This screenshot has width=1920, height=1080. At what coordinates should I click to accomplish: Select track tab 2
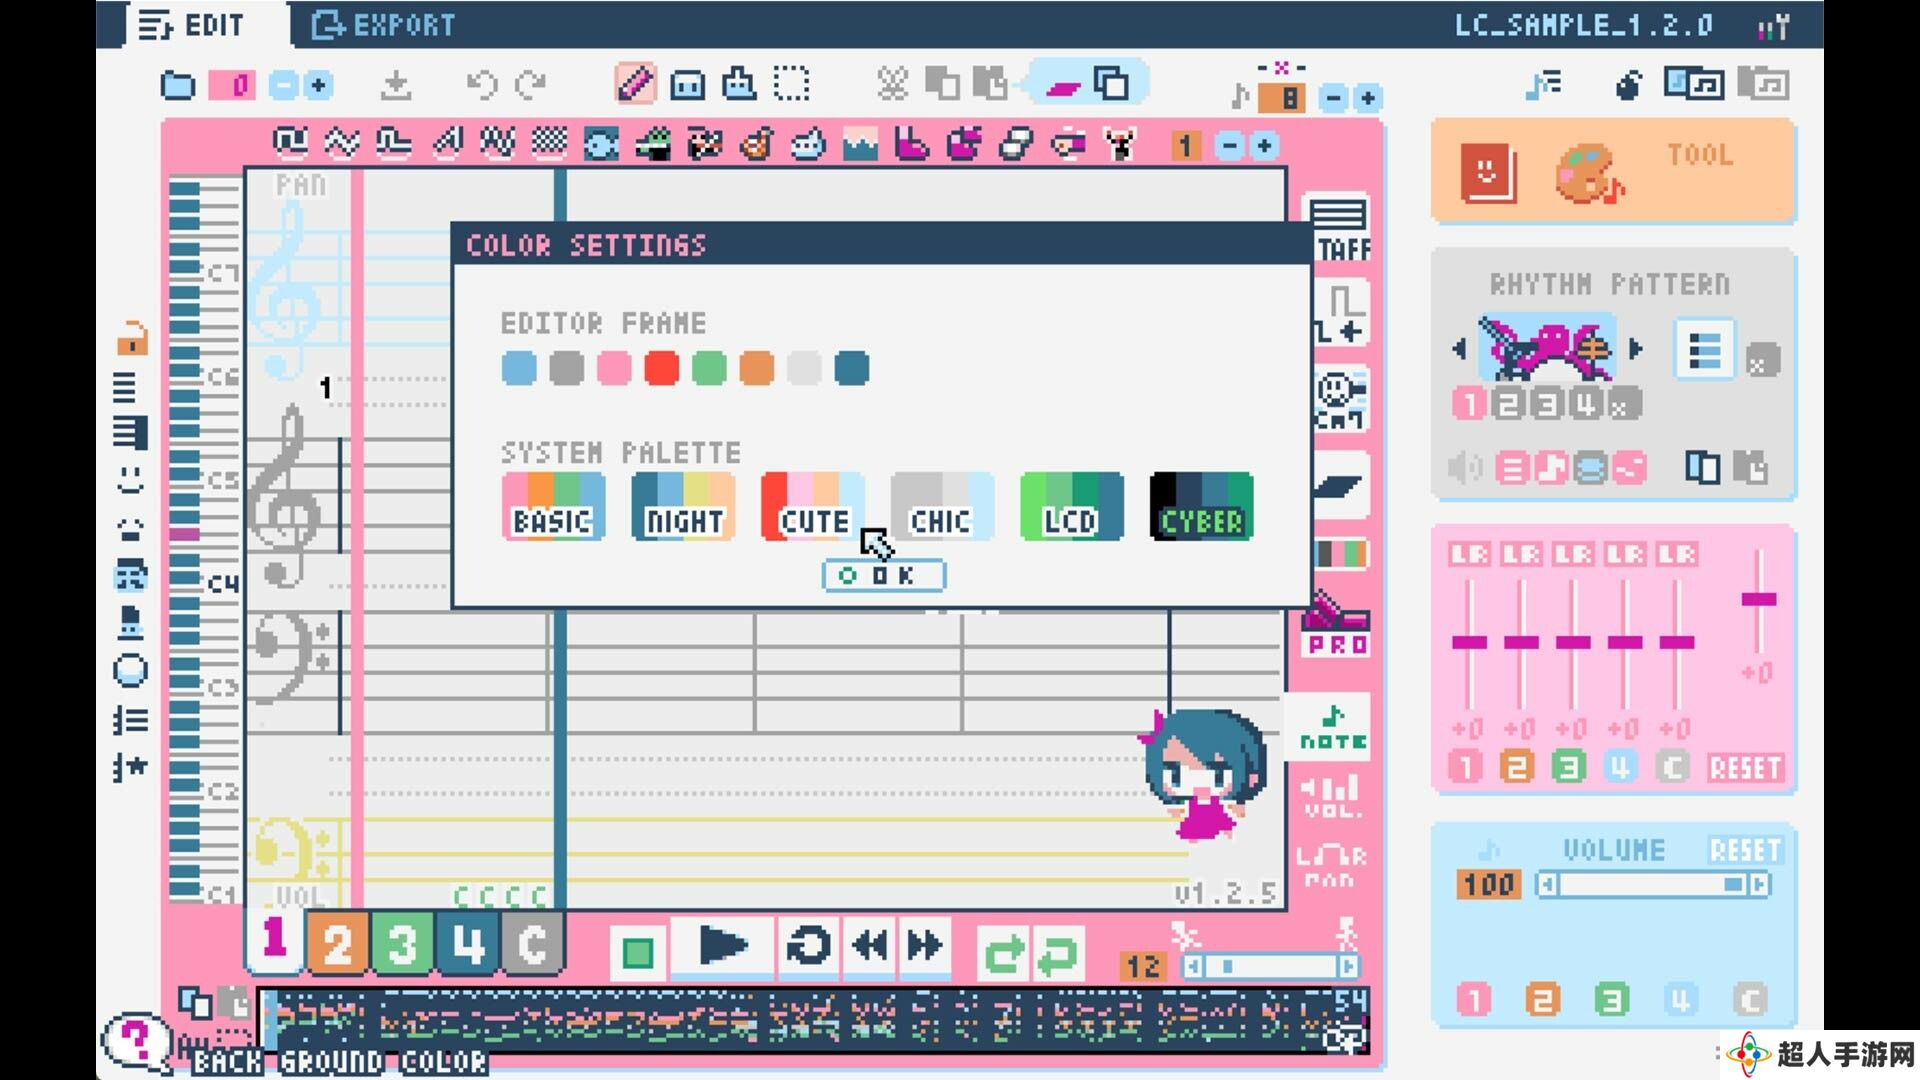click(337, 943)
